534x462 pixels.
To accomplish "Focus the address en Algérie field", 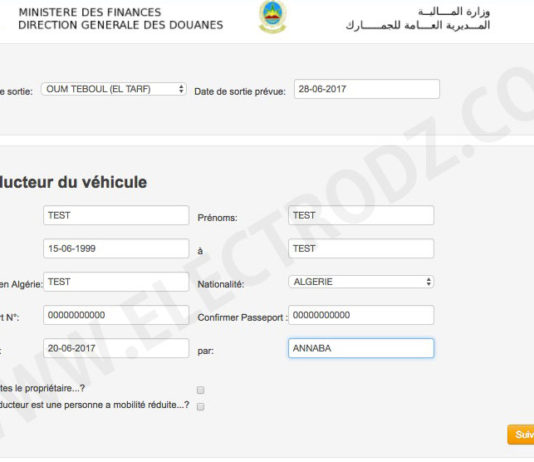I will tap(116, 282).
